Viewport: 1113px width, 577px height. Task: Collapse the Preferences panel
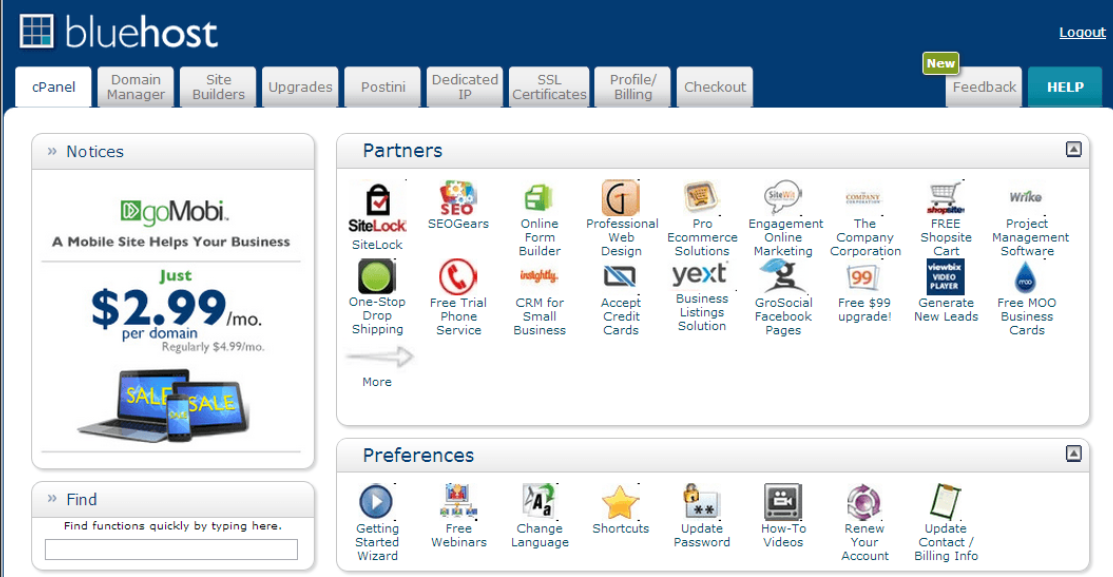click(1074, 453)
